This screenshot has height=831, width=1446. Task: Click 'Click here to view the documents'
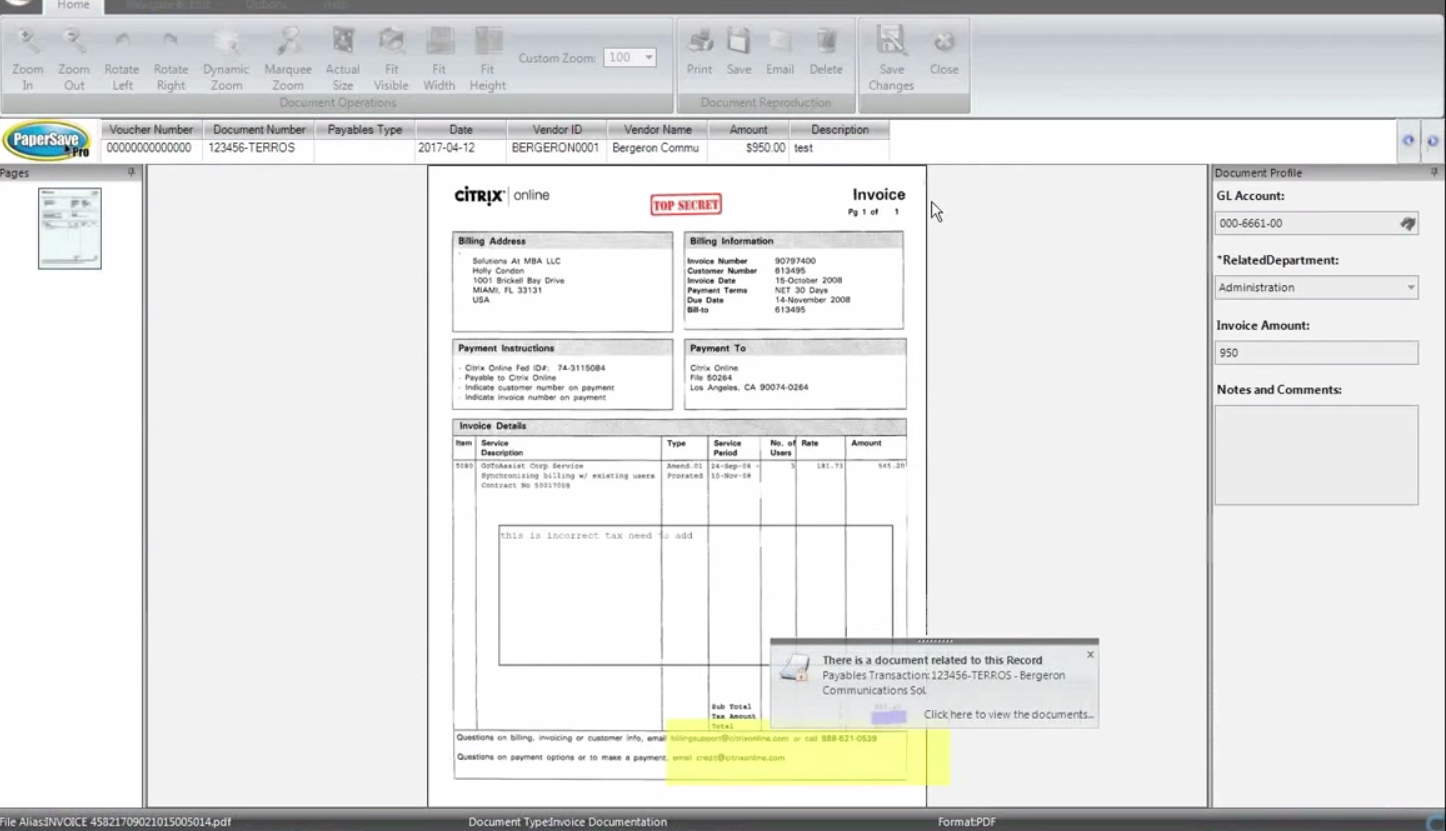coord(1008,714)
